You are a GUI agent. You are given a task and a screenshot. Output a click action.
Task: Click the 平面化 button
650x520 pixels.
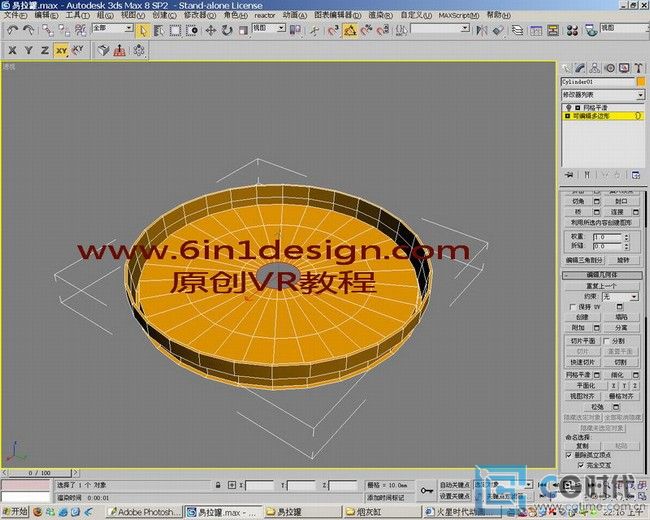(586, 386)
